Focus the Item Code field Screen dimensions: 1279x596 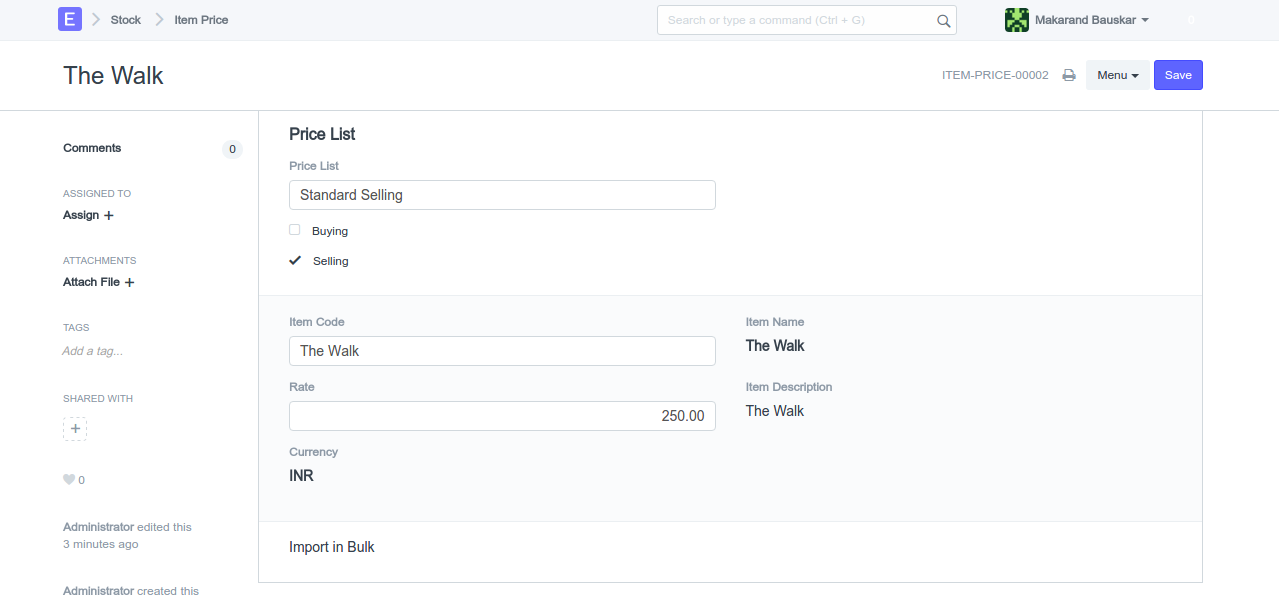click(502, 351)
